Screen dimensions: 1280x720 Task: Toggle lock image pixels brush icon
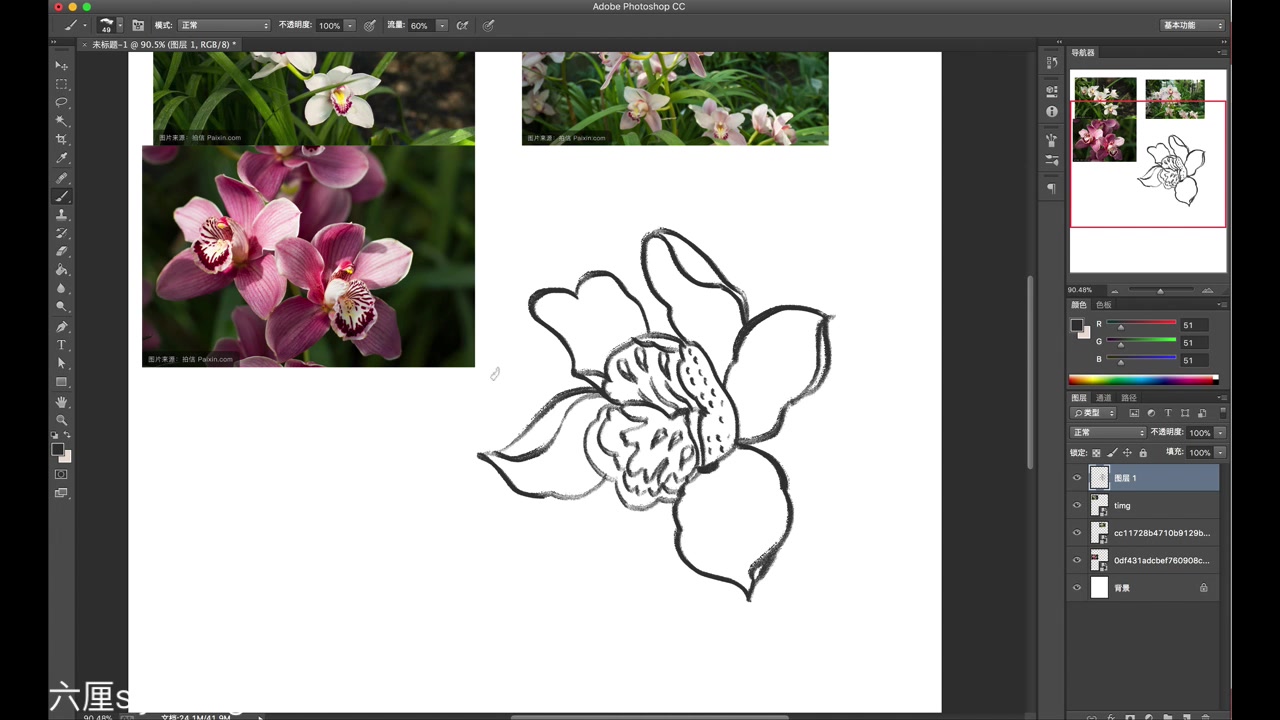click(1112, 453)
